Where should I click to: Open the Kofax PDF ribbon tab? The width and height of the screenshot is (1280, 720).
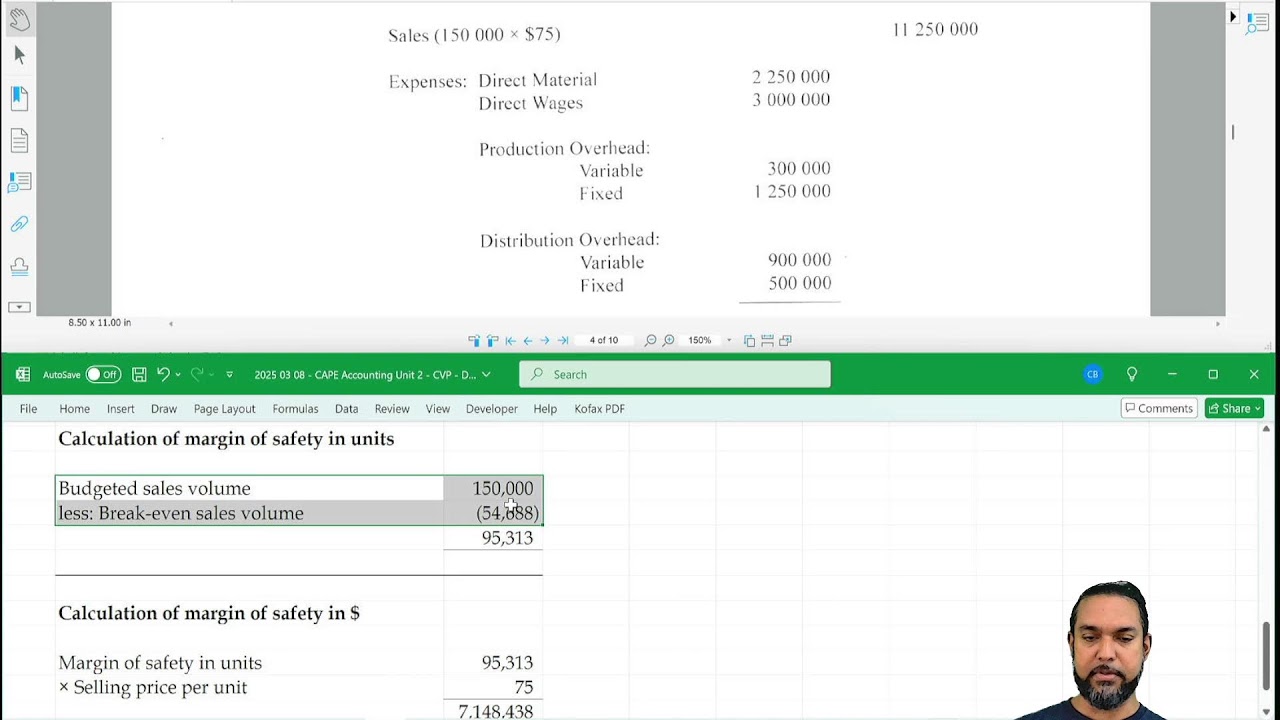click(600, 409)
